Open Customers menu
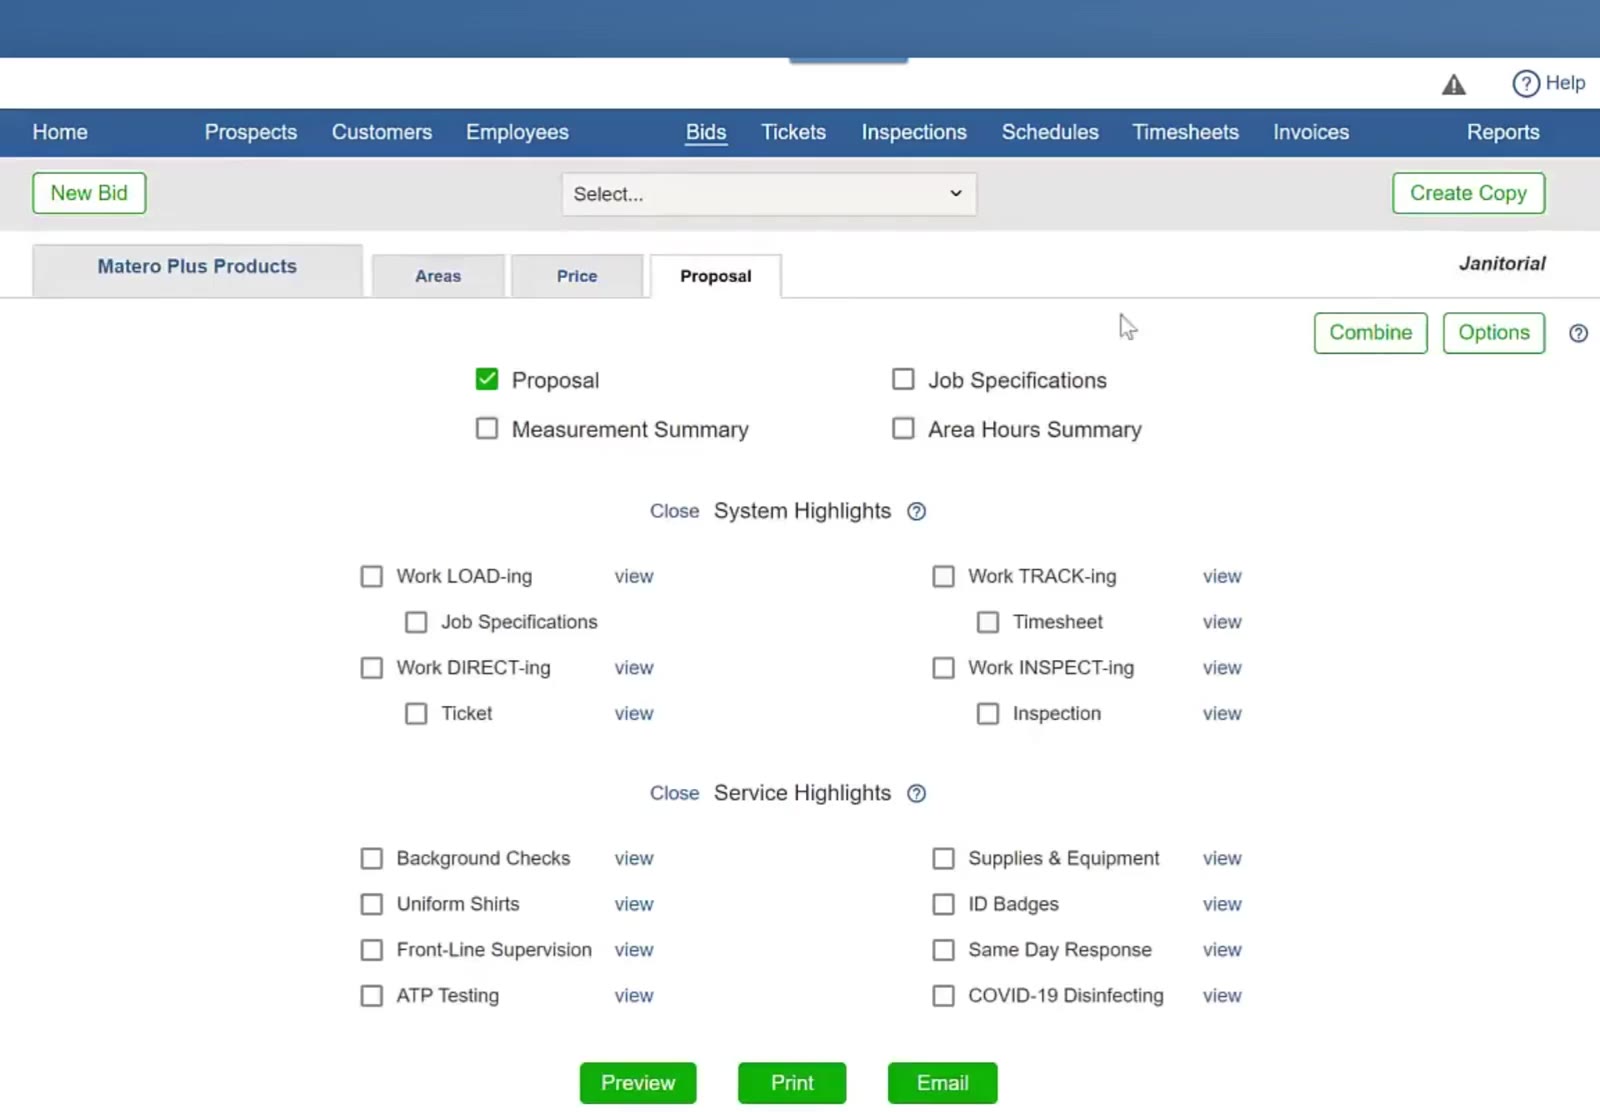The width and height of the screenshot is (1600, 1112). tap(382, 132)
